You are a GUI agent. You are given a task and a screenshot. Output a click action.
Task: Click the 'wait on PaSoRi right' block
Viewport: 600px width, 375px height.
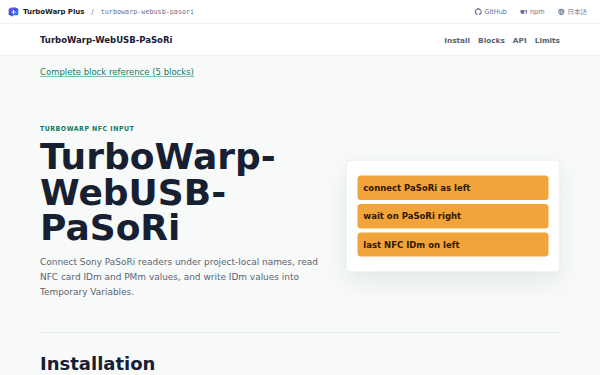click(x=453, y=216)
